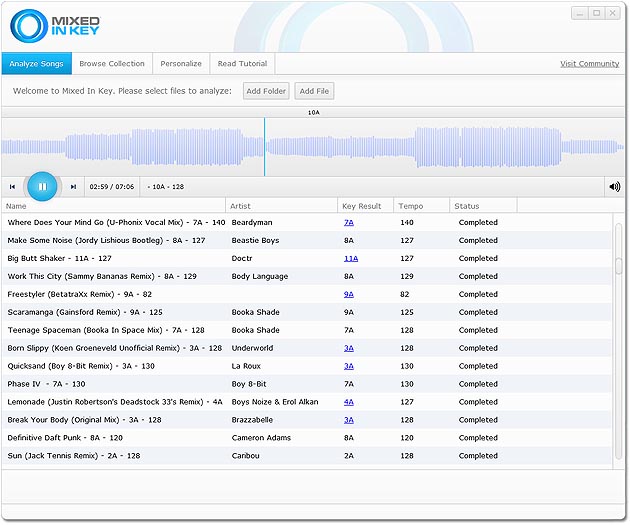The width and height of the screenshot is (630, 525).
Task: Select 'Where Does Your Mind Go' song row
Action: click(x=307, y=223)
